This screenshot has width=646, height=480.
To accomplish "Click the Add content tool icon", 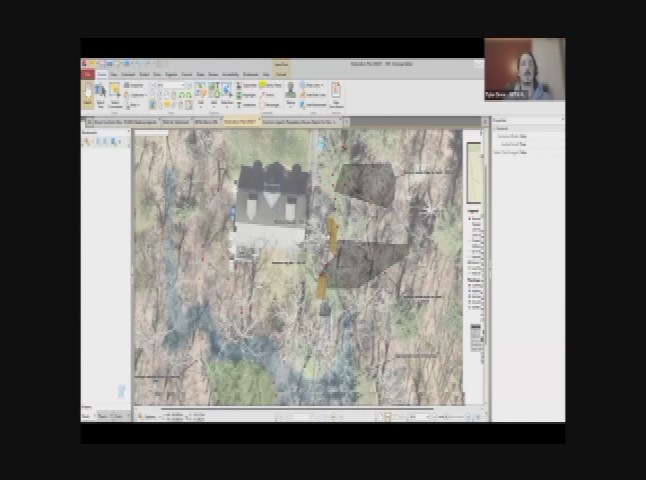I will [214, 93].
